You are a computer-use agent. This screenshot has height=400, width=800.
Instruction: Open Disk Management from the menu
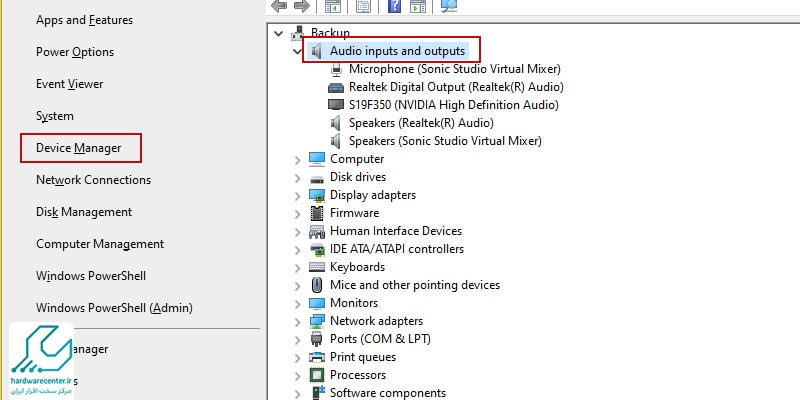84,212
